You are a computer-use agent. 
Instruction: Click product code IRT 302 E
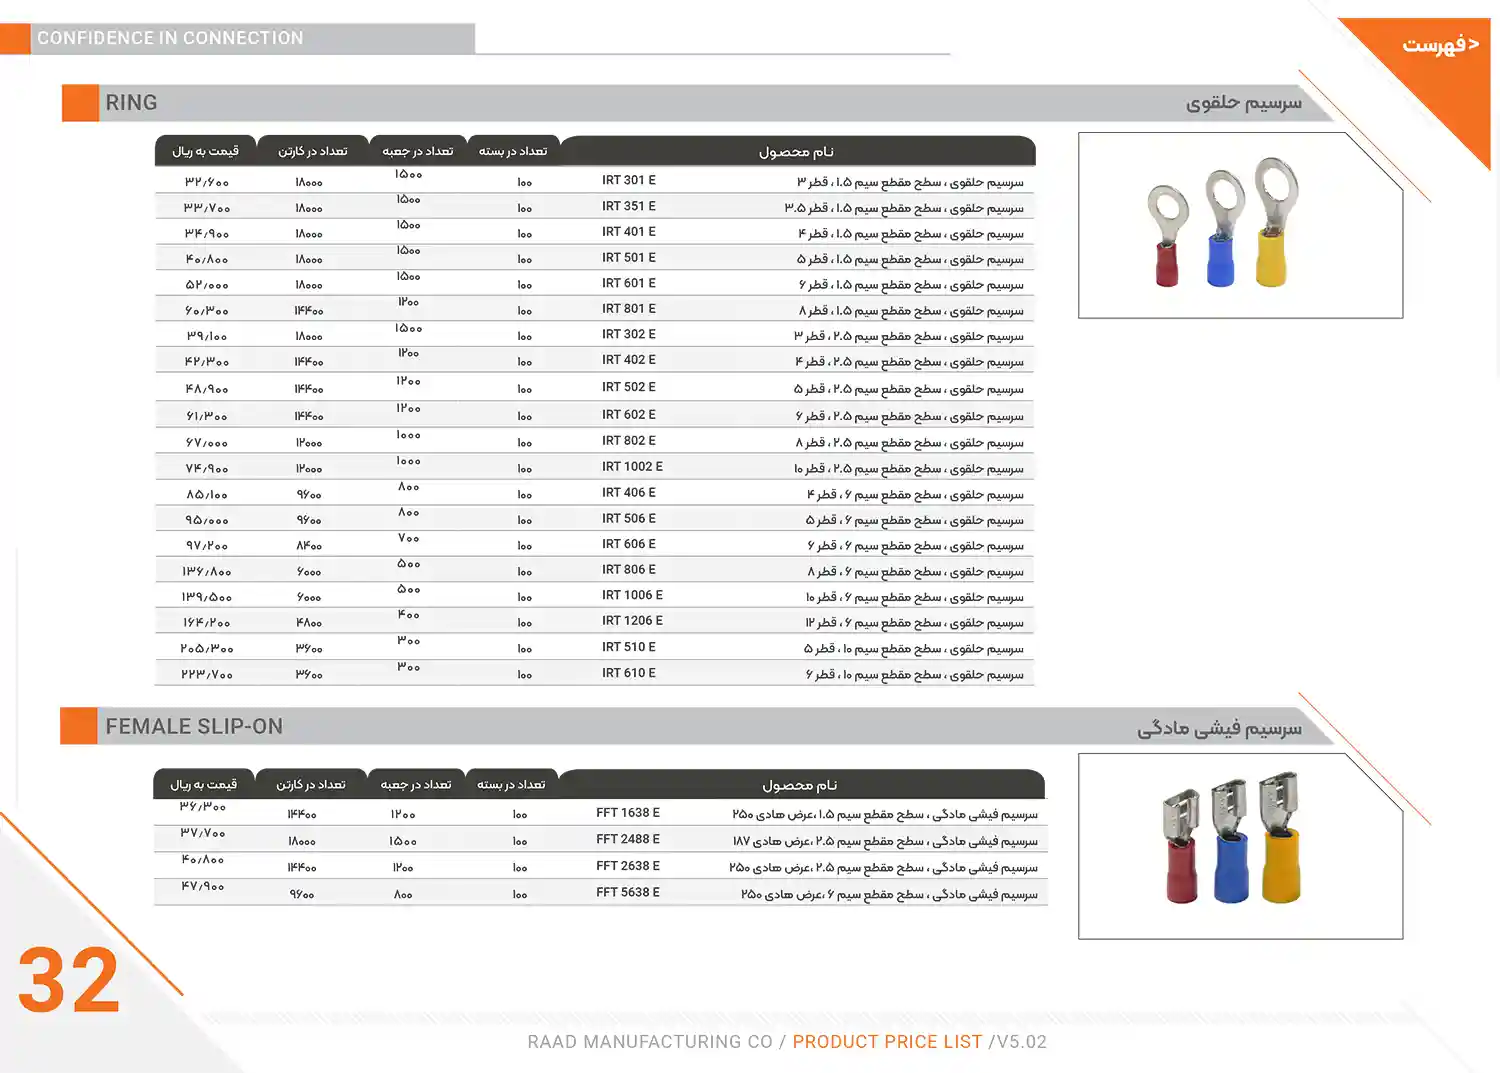[x=629, y=335]
